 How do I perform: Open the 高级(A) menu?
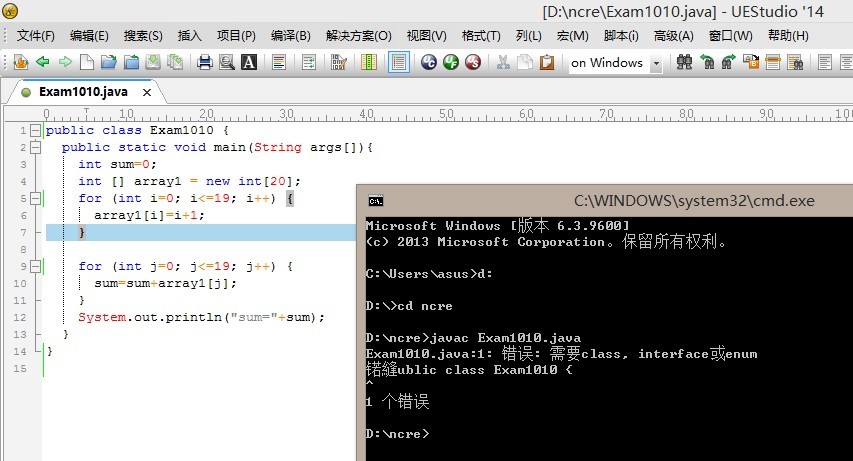coord(673,35)
